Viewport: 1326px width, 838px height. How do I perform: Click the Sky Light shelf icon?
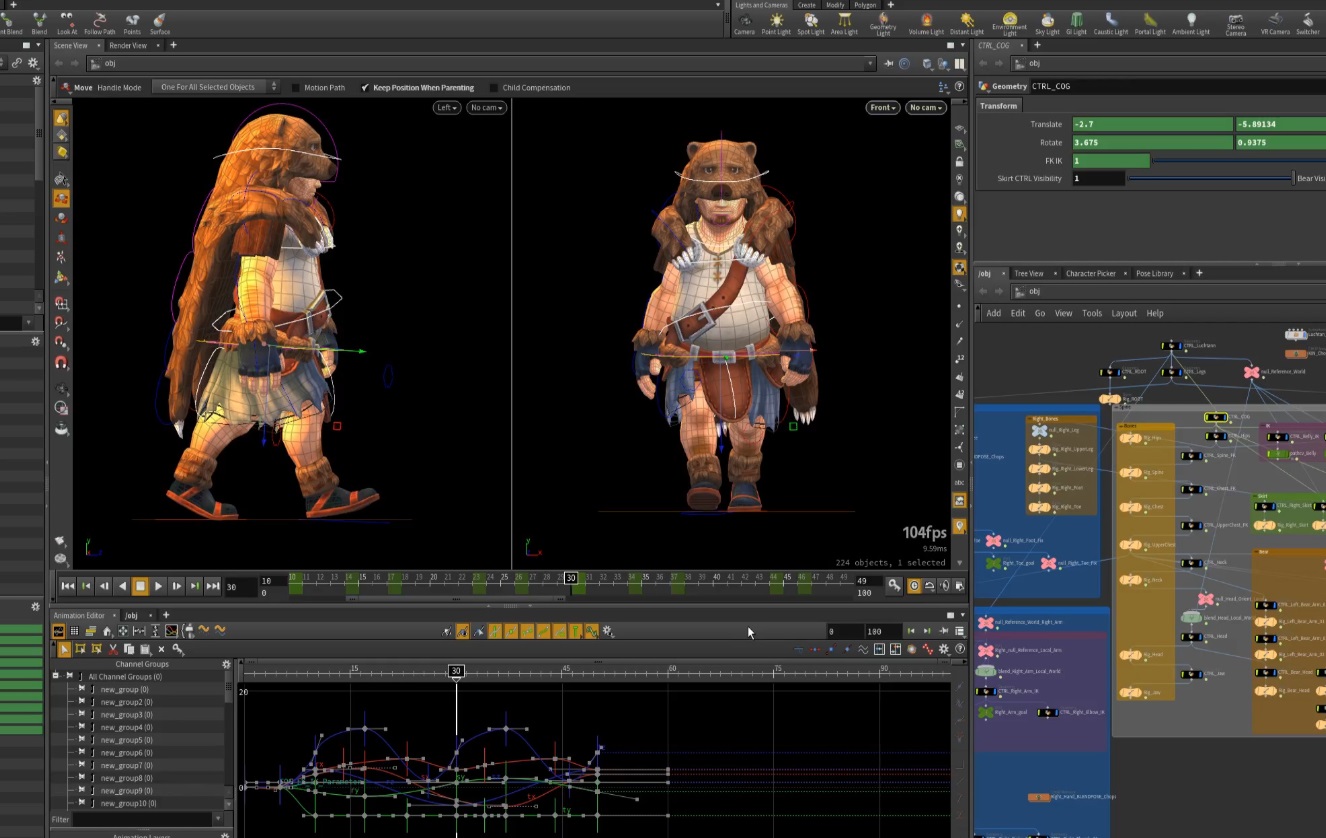click(1047, 22)
